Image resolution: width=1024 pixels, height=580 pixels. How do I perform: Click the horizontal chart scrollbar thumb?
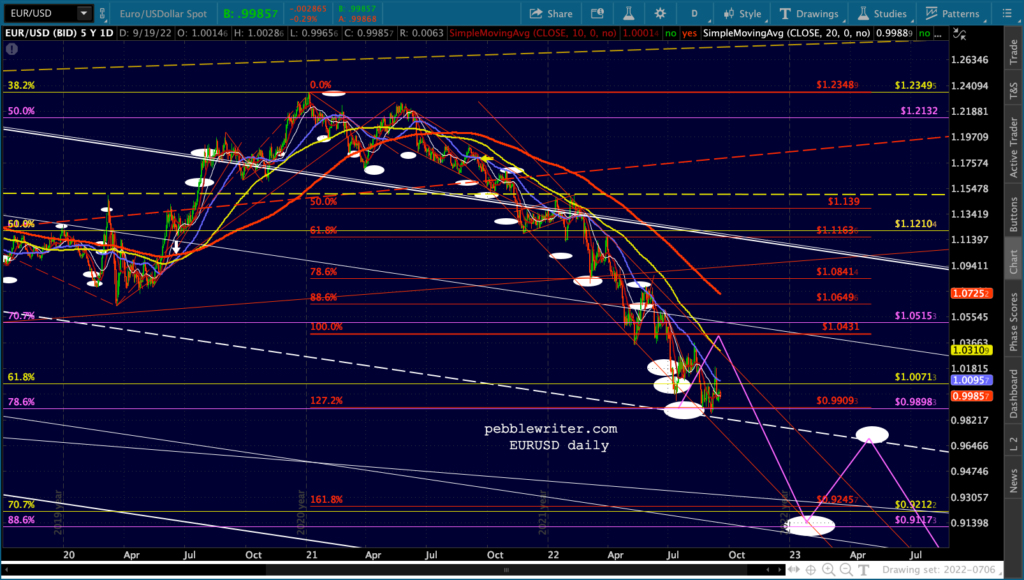(505, 570)
